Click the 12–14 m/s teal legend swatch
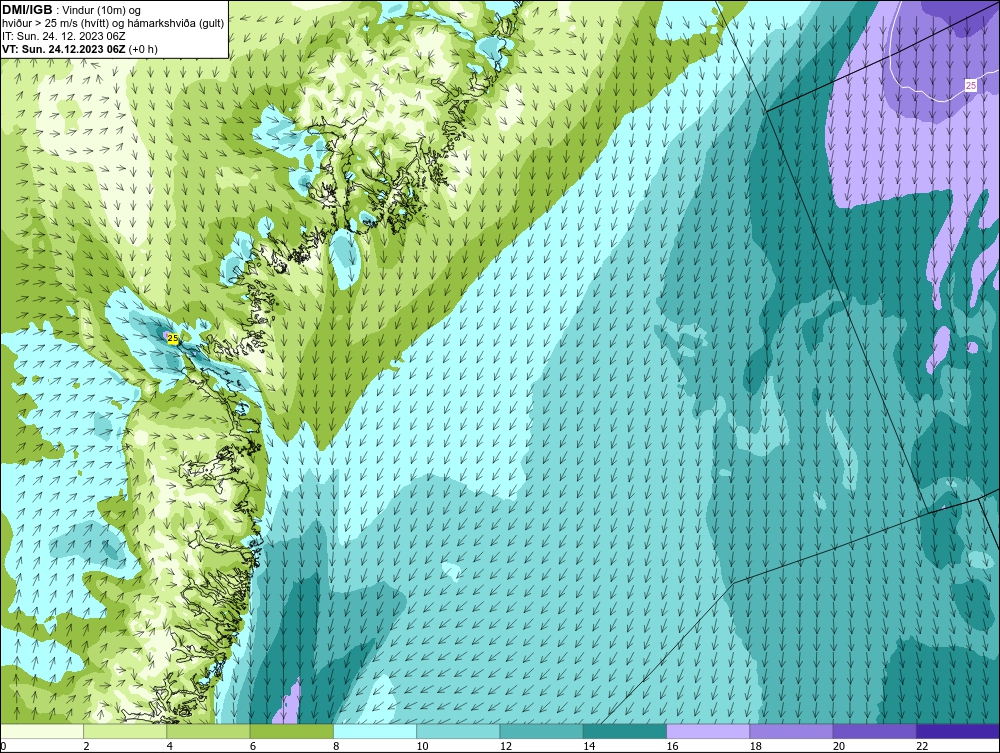The image size is (1000, 753). pyautogui.click(x=541, y=731)
